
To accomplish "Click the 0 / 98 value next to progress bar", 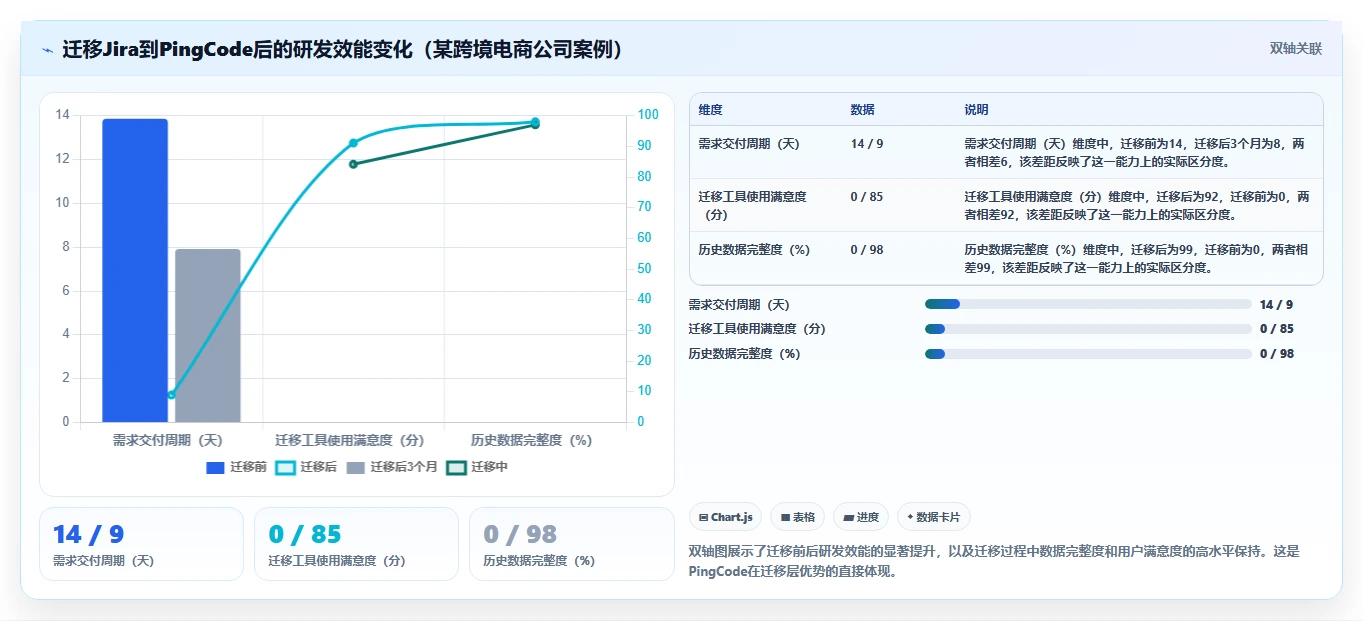I will (1277, 354).
